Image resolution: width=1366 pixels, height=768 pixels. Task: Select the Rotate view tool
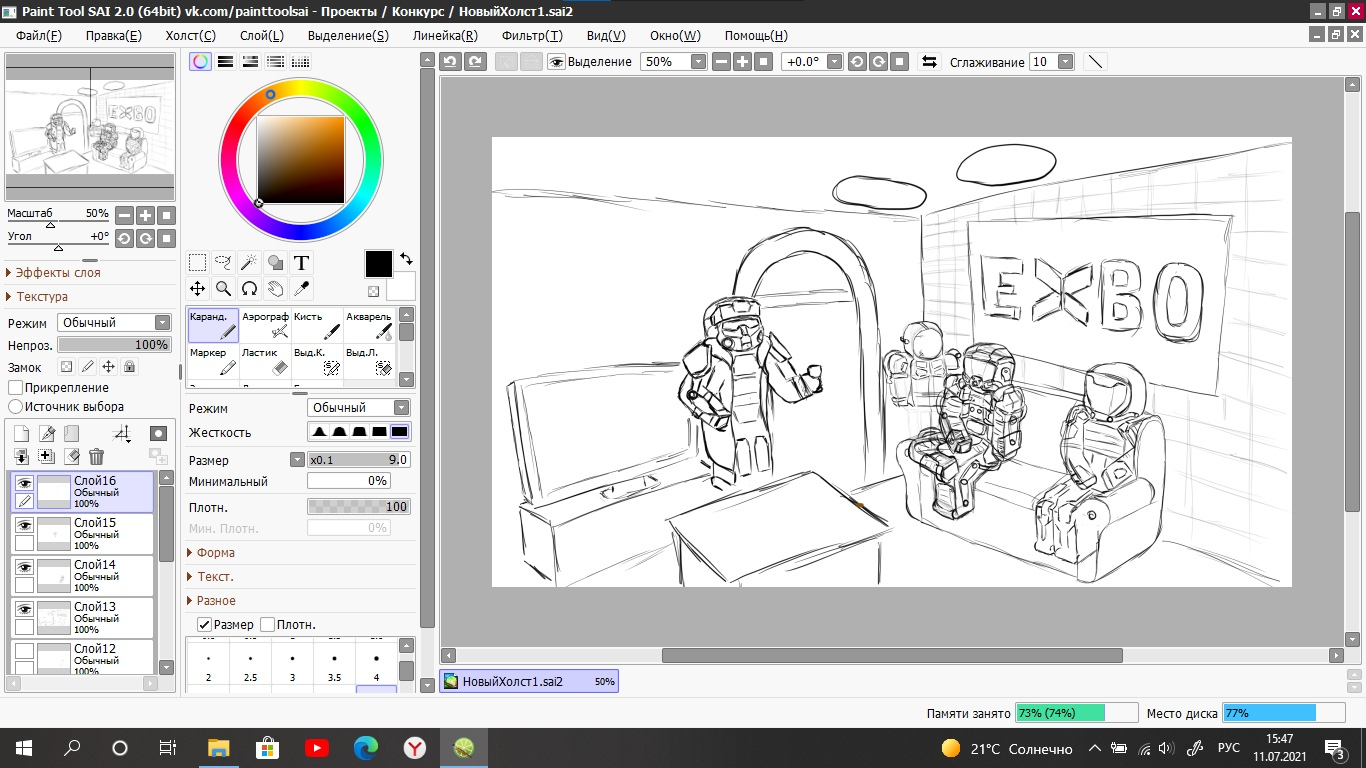click(x=250, y=289)
